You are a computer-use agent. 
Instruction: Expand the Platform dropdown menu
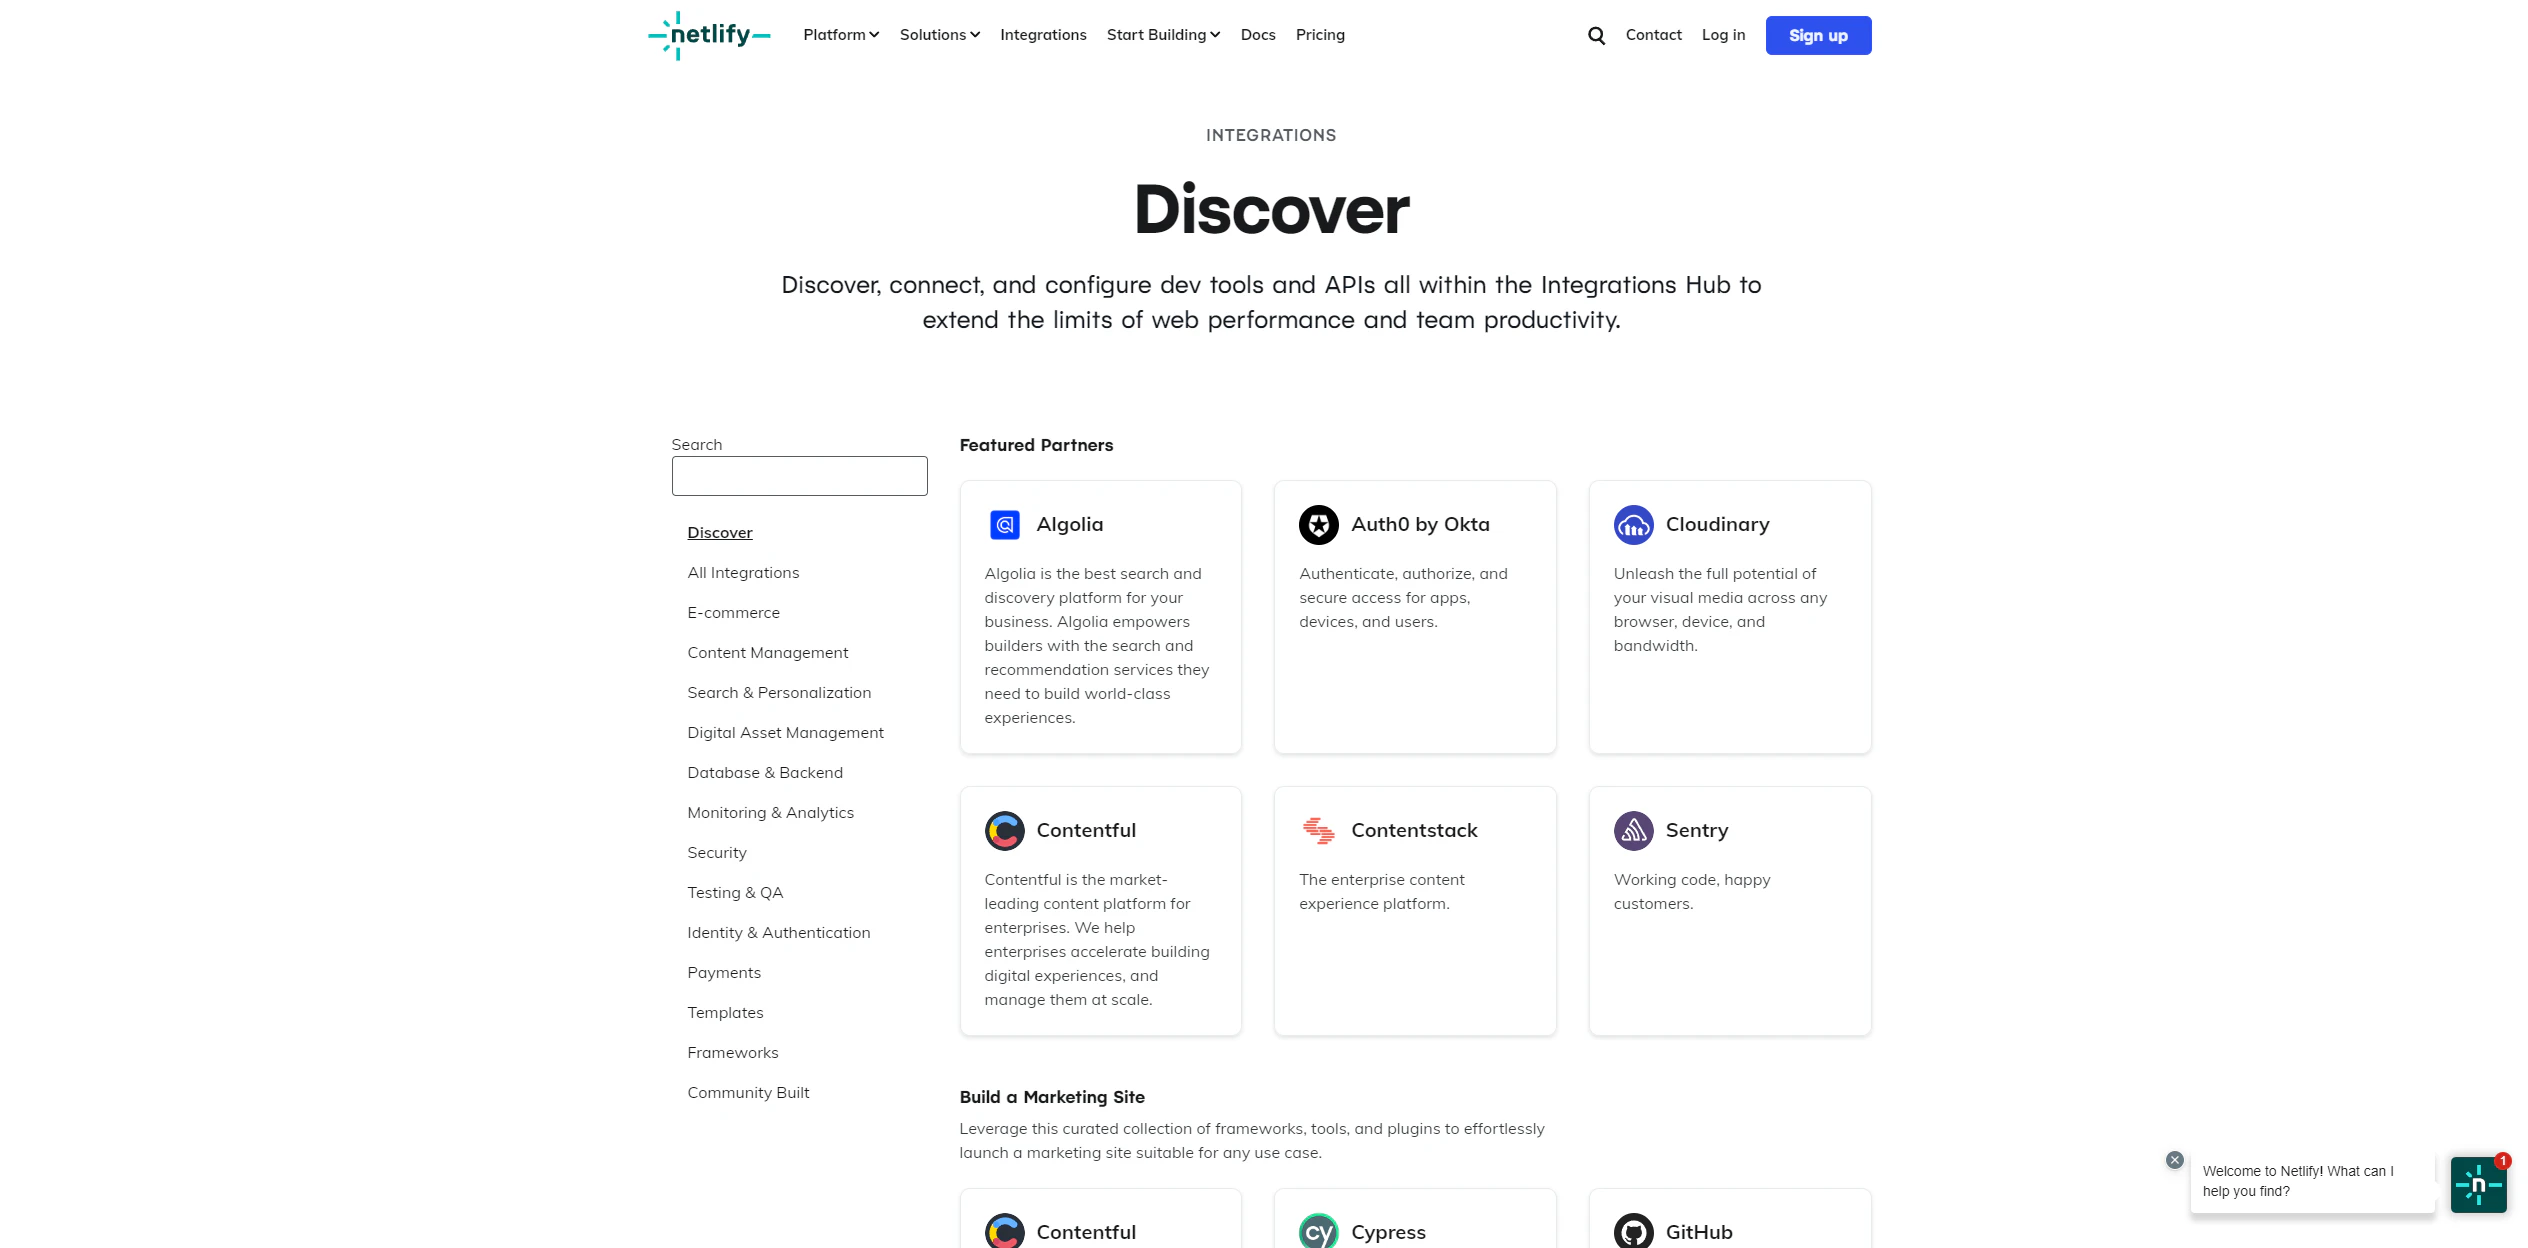(838, 34)
